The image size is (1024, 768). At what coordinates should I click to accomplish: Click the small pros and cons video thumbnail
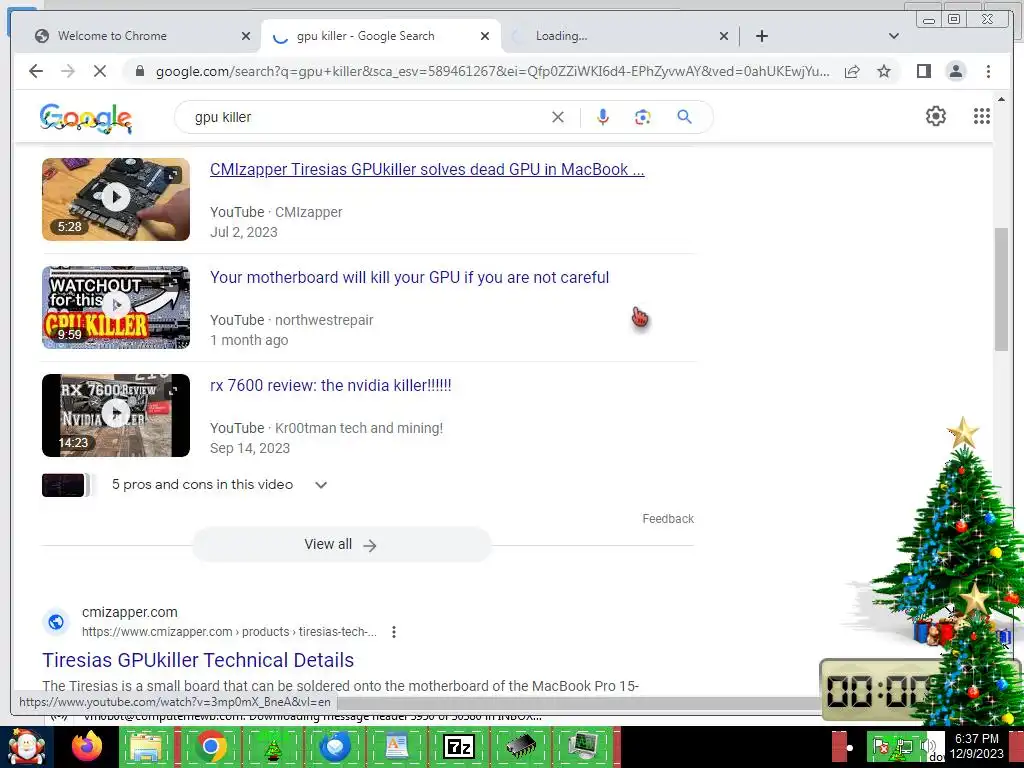coord(63,485)
